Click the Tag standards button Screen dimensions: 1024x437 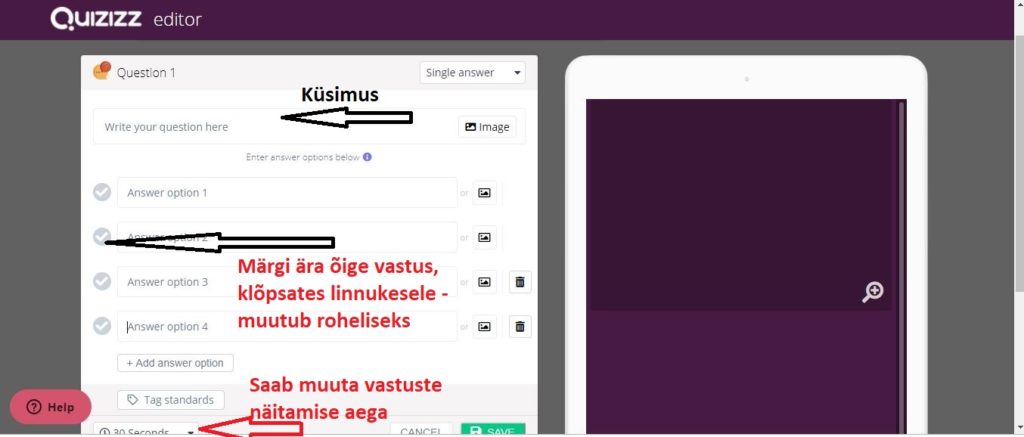[170, 400]
